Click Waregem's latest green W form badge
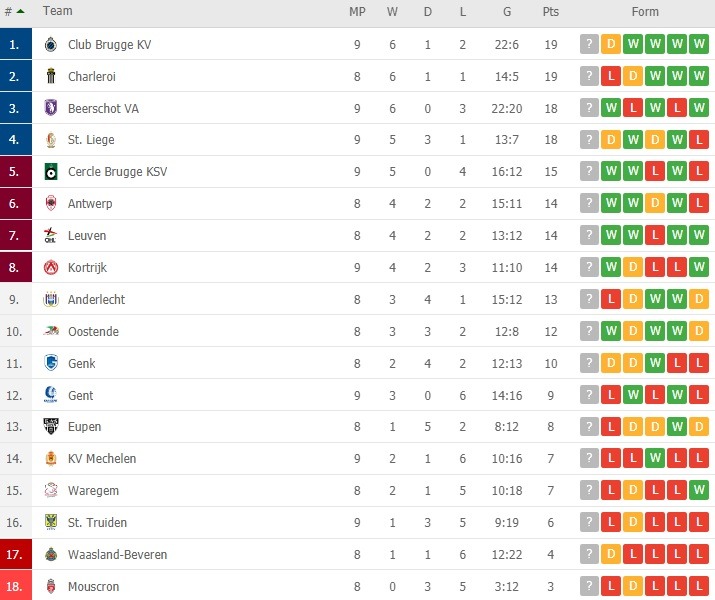Viewport: 715px width, 600px height. click(x=699, y=491)
